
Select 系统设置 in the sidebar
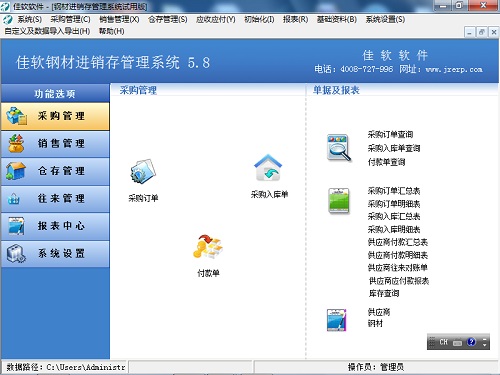click(x=55, y=254)
